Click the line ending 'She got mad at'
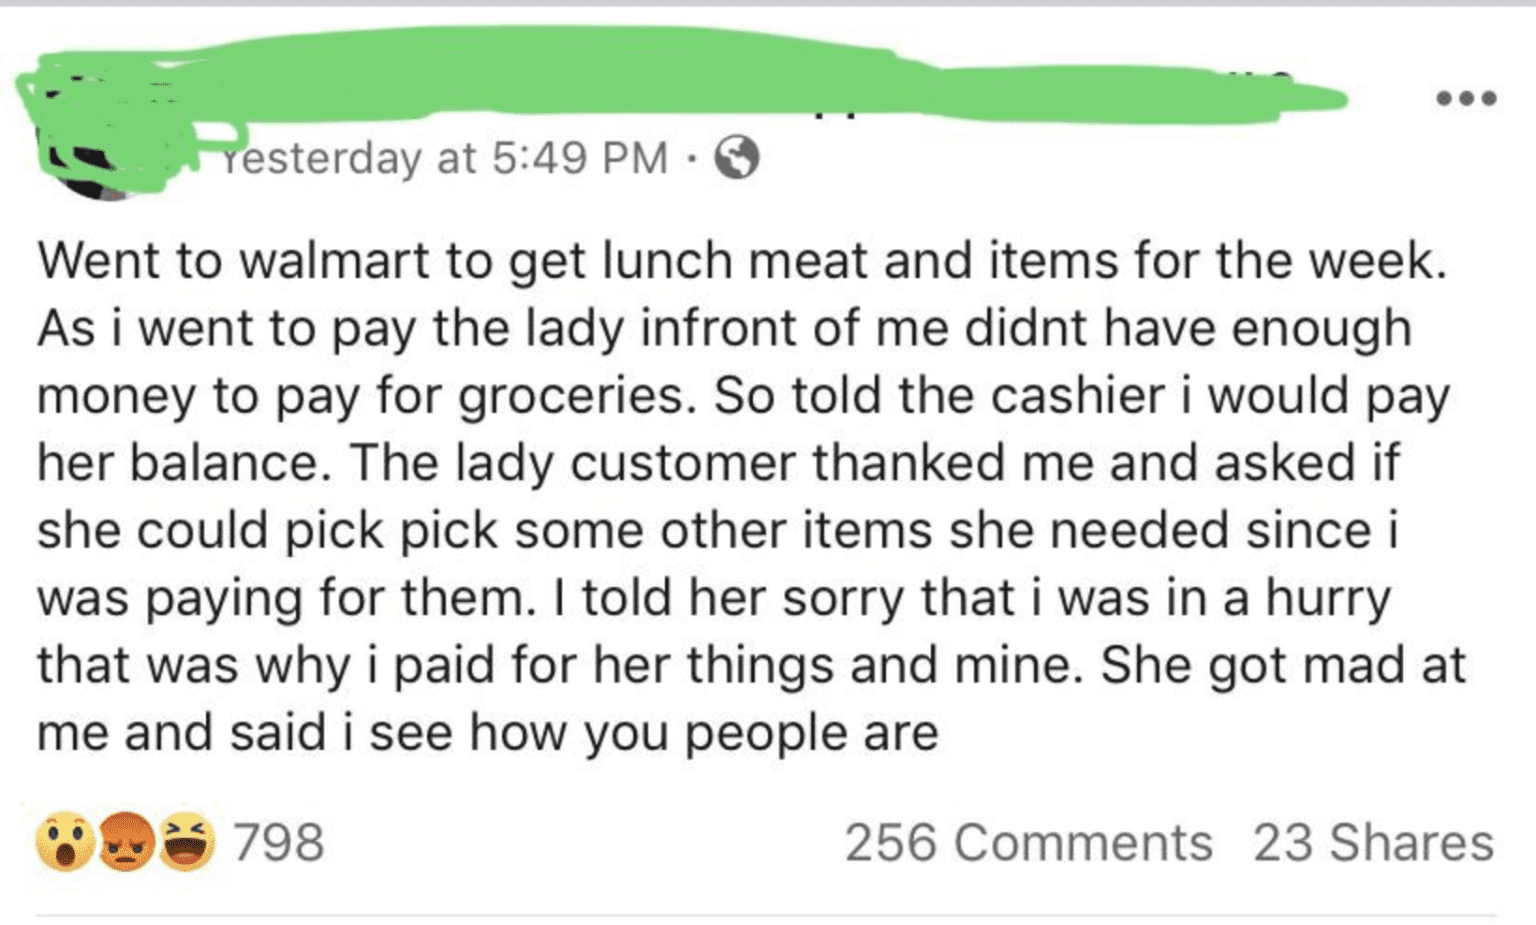The height and width of the screenshot is (925, 1536). tap(752, 665)
